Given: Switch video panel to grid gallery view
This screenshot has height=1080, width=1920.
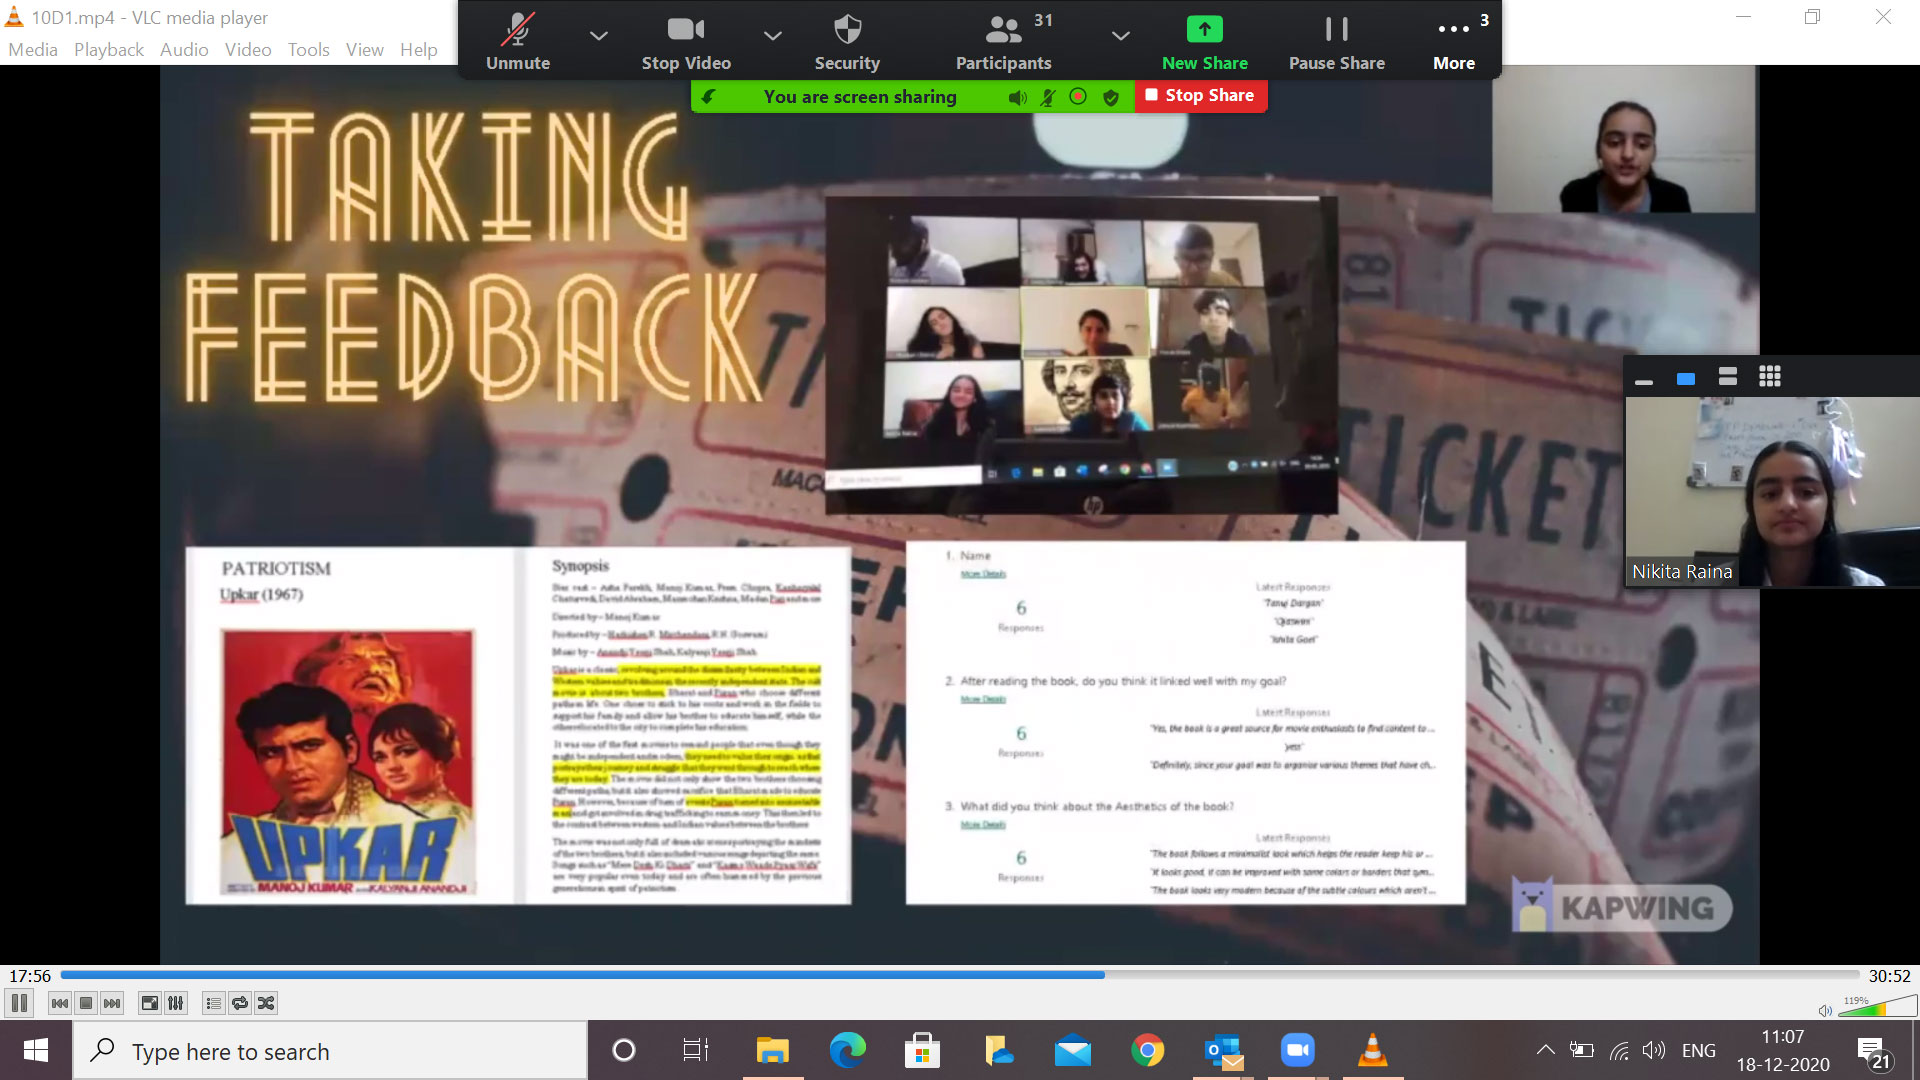Looking at the screenshot, I should coord(1770,377).
